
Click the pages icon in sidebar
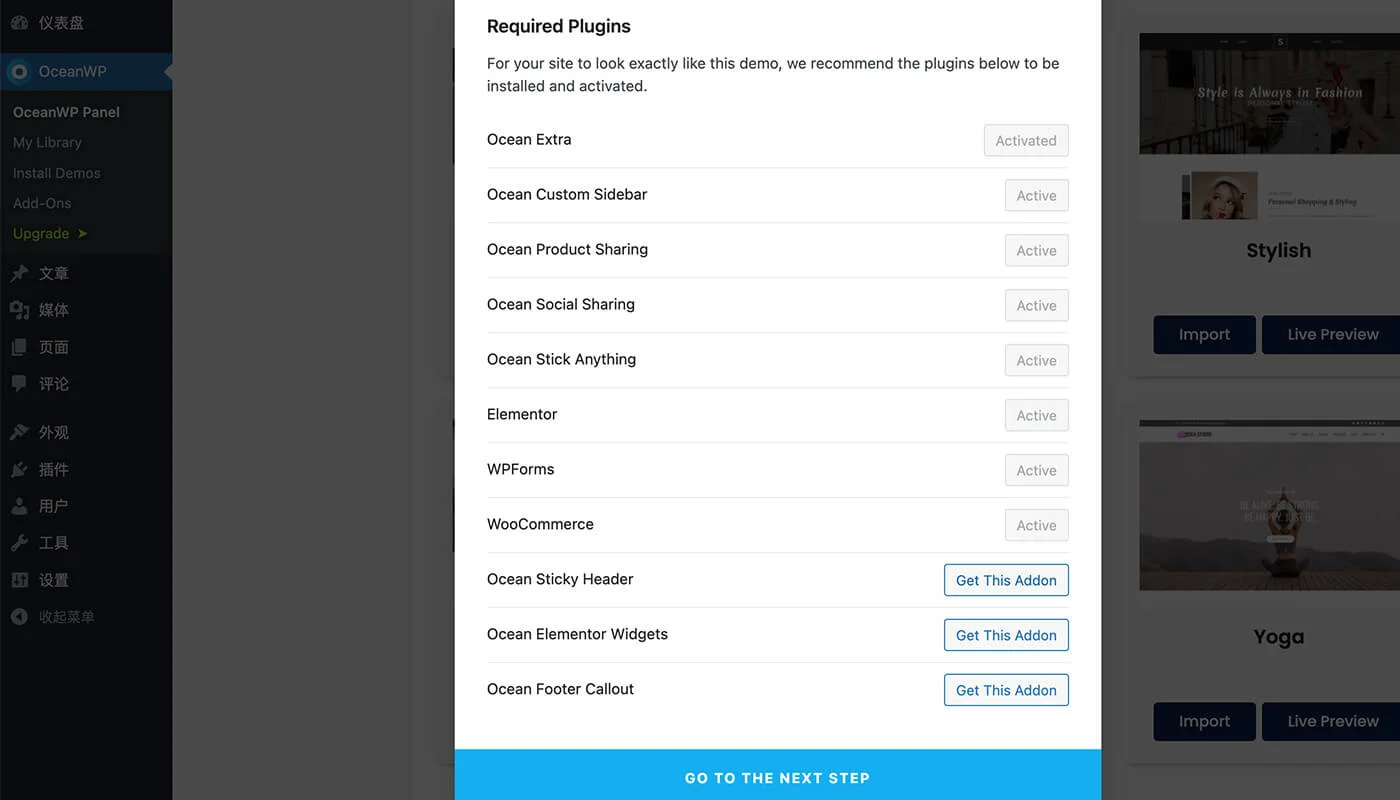[19, 347]
